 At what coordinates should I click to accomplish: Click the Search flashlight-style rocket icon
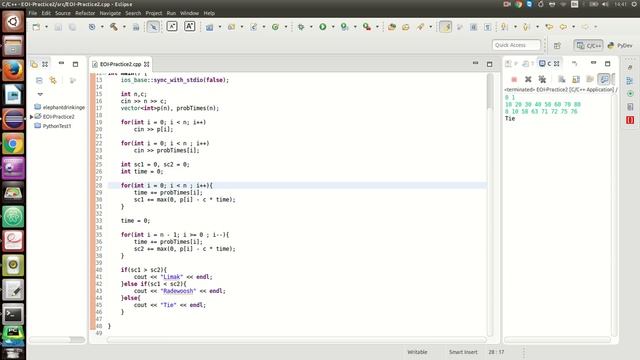pyautogui.click(x=420, y=27)
